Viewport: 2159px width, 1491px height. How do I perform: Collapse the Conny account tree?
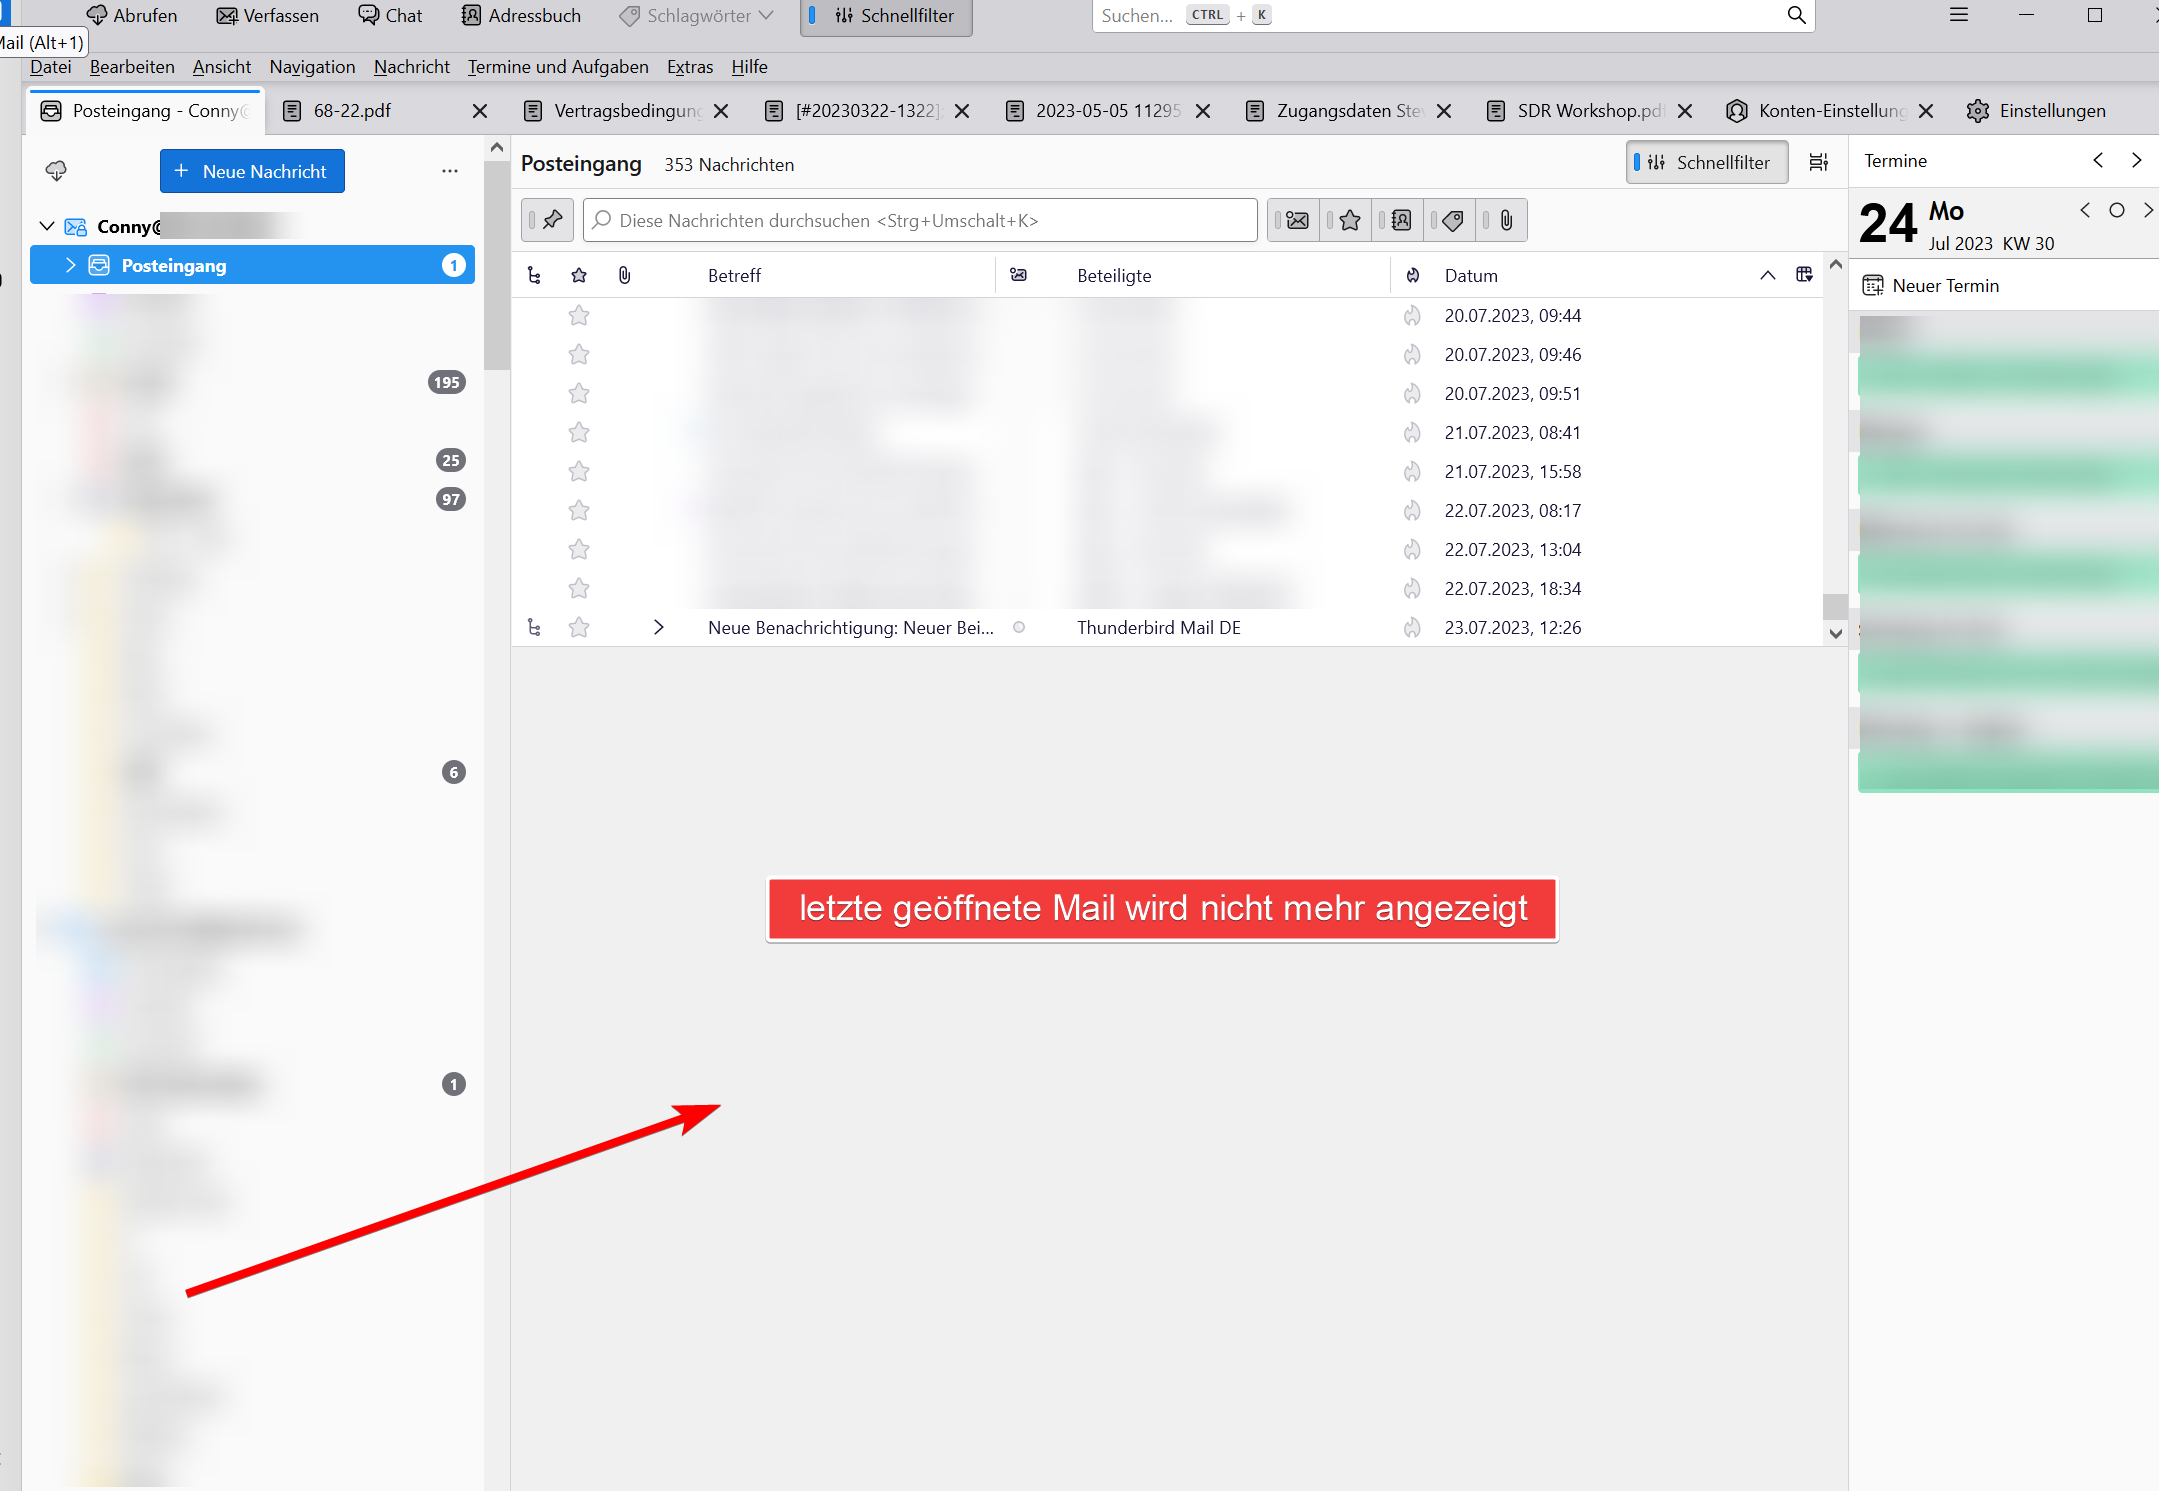click(46, 226)
